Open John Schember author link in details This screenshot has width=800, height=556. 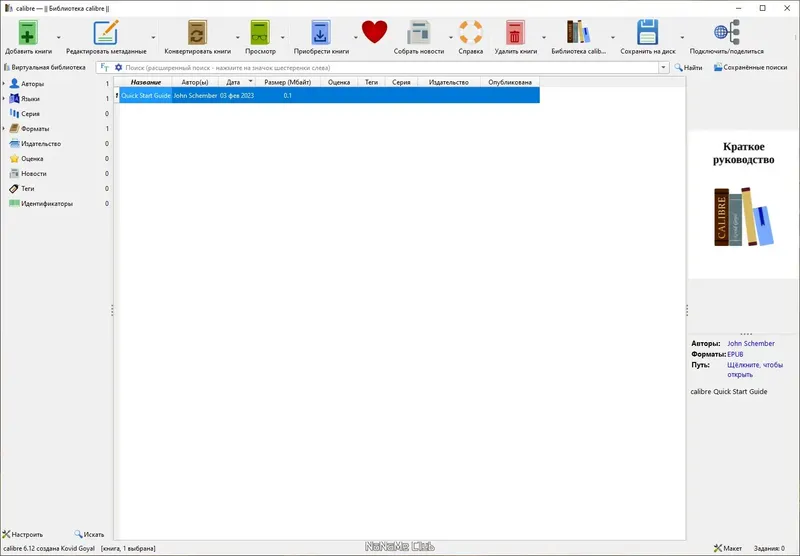(751, 344)
